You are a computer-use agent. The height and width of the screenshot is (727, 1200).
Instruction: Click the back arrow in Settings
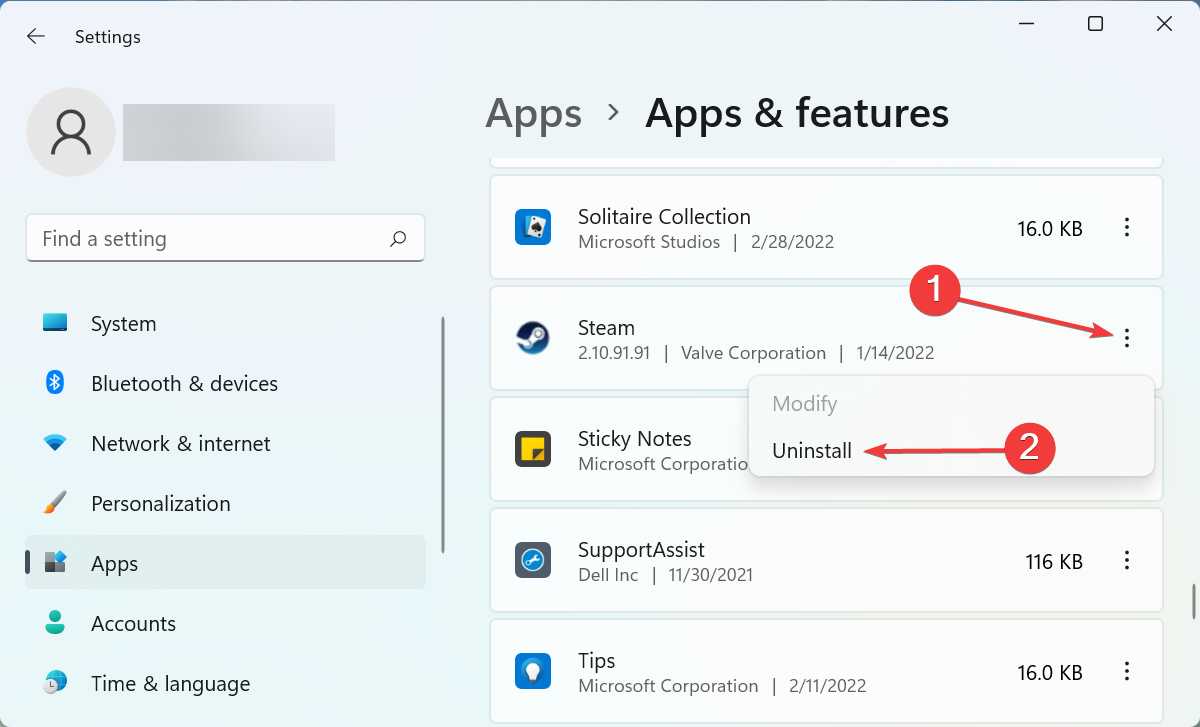(x=36, y=37)
